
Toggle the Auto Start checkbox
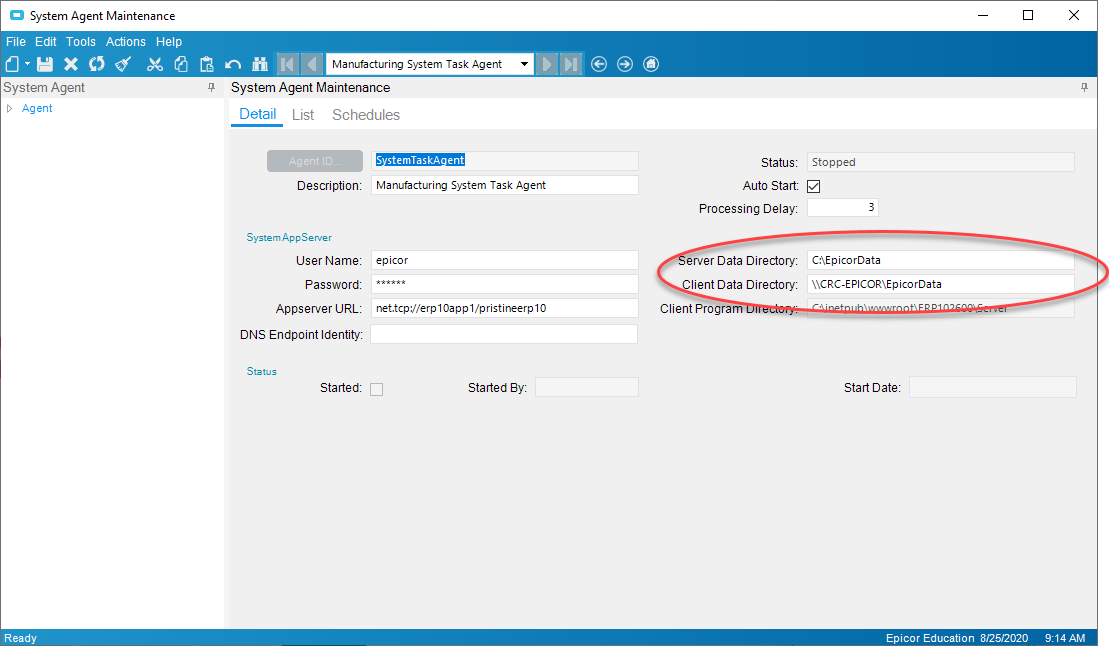coord(813,186)
